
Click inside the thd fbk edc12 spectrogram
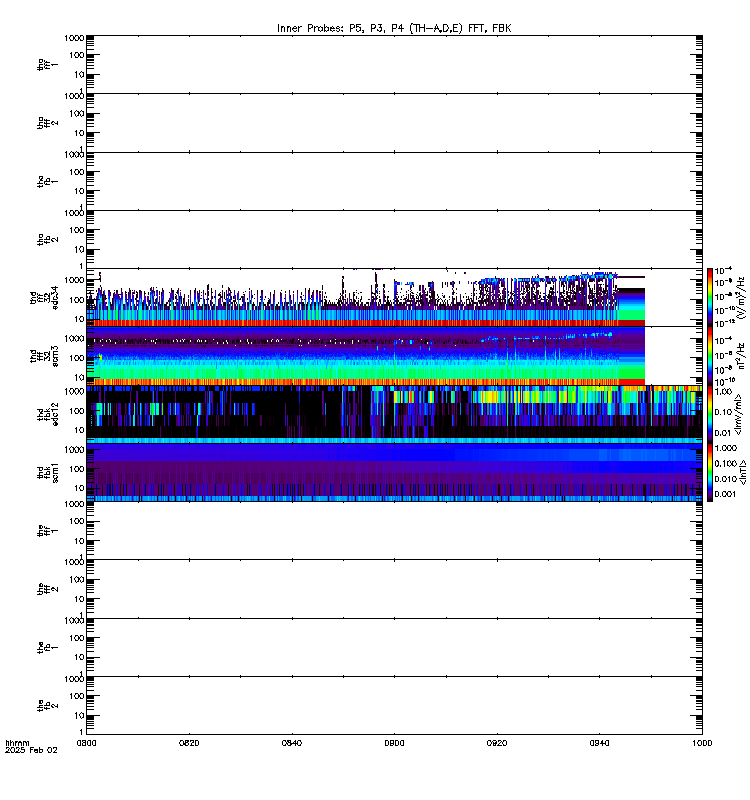(394, 414)
